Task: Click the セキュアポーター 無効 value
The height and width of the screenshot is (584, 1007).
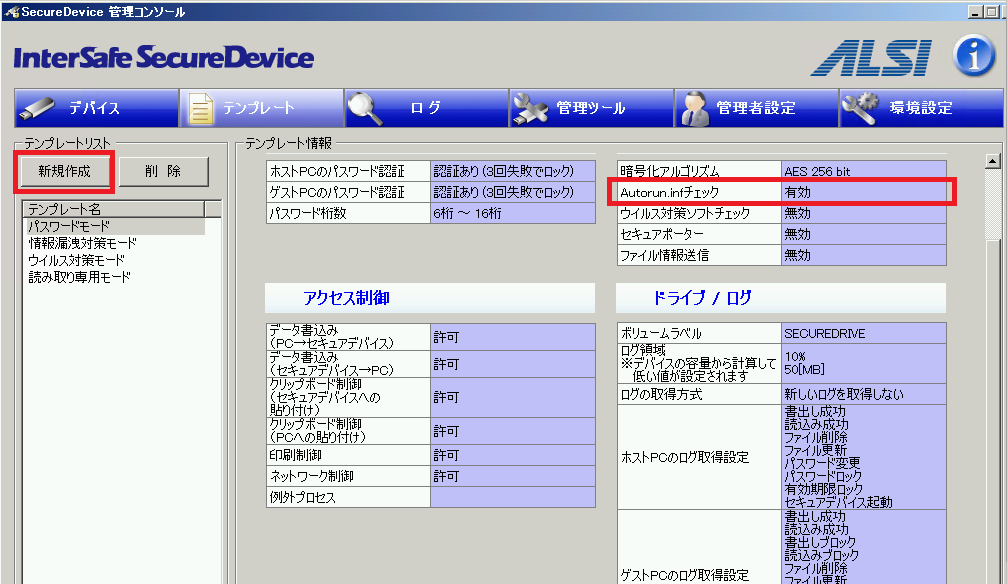Action: click(863, 234)
